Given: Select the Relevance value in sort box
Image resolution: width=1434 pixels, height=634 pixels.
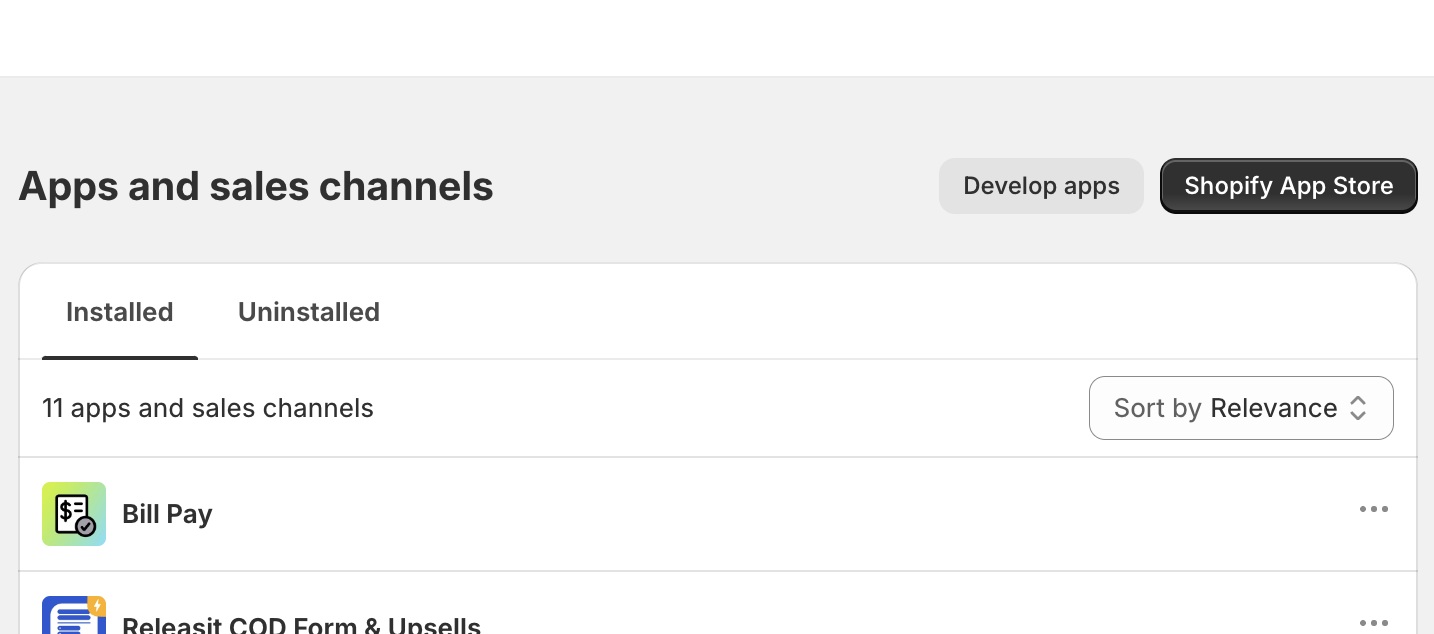Looking at the screenshot, I should click(1273, 408).
